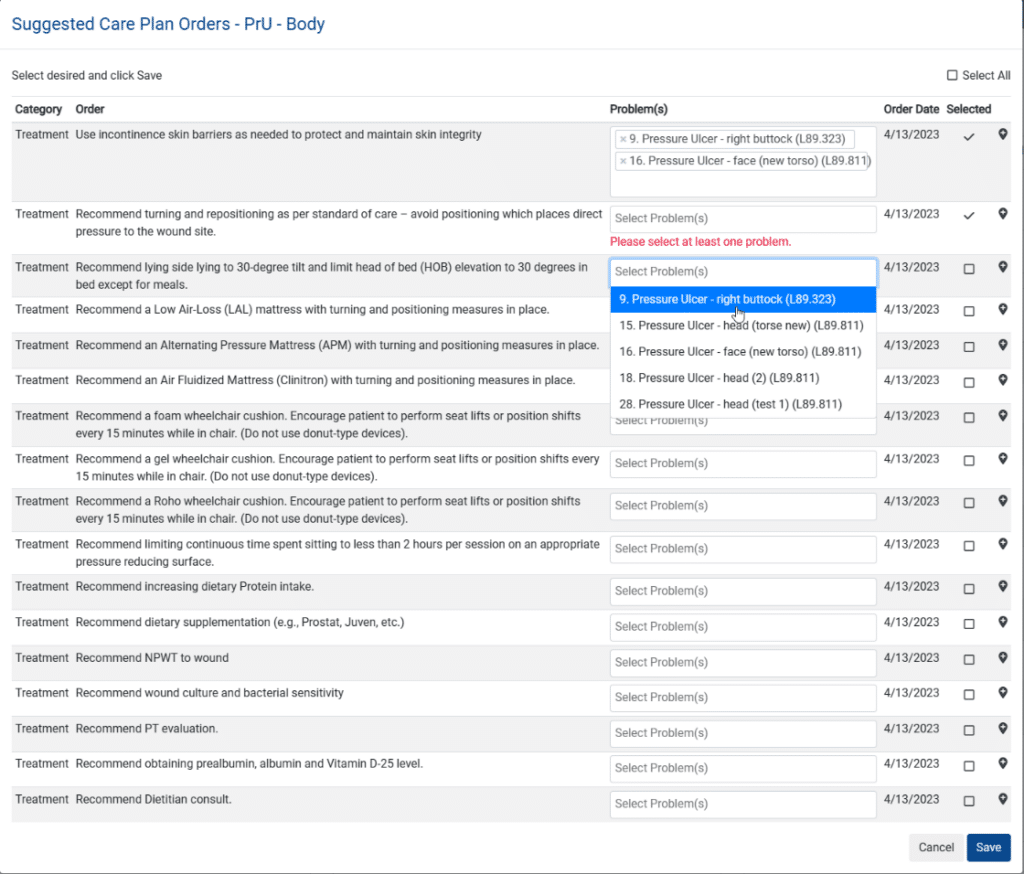Open Select Problem(s) for PT evaluation
The height and width of the screenshot is (874, 1024).
(743, 734)
